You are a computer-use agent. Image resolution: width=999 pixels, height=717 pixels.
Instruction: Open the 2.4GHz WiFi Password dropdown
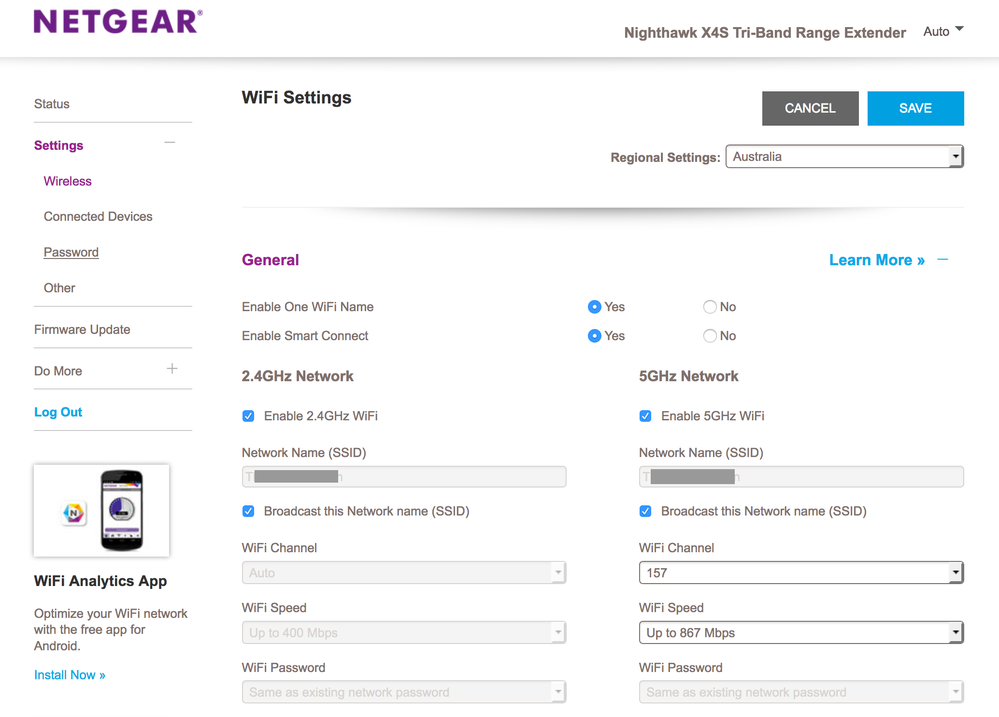pyautogui.click(x=404, y=692)
